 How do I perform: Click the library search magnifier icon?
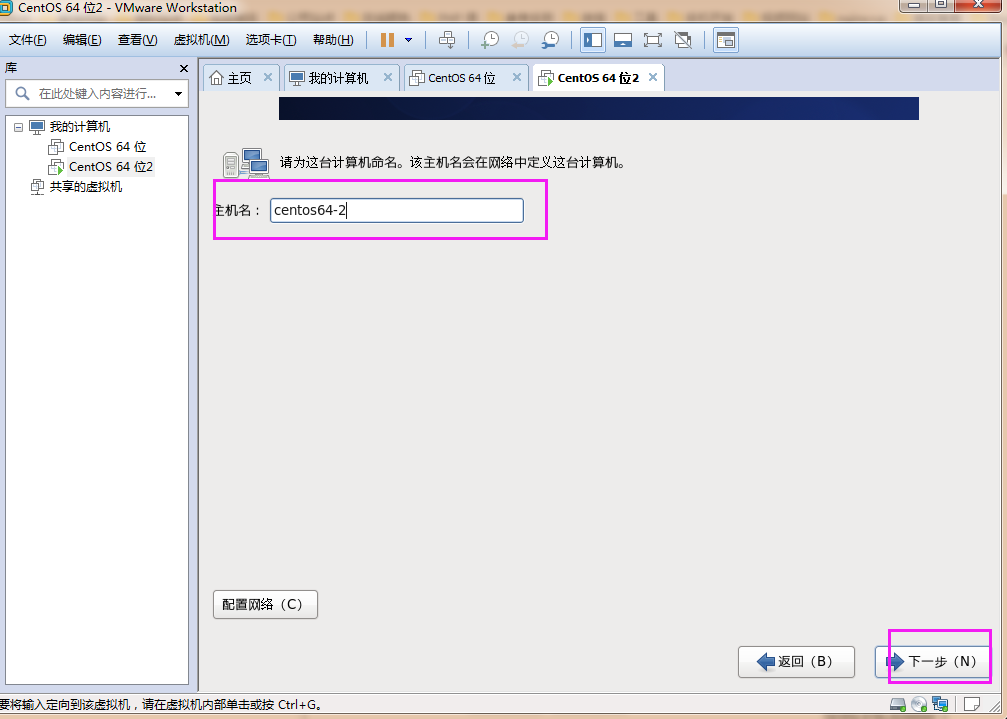click(x=22, y=94)
